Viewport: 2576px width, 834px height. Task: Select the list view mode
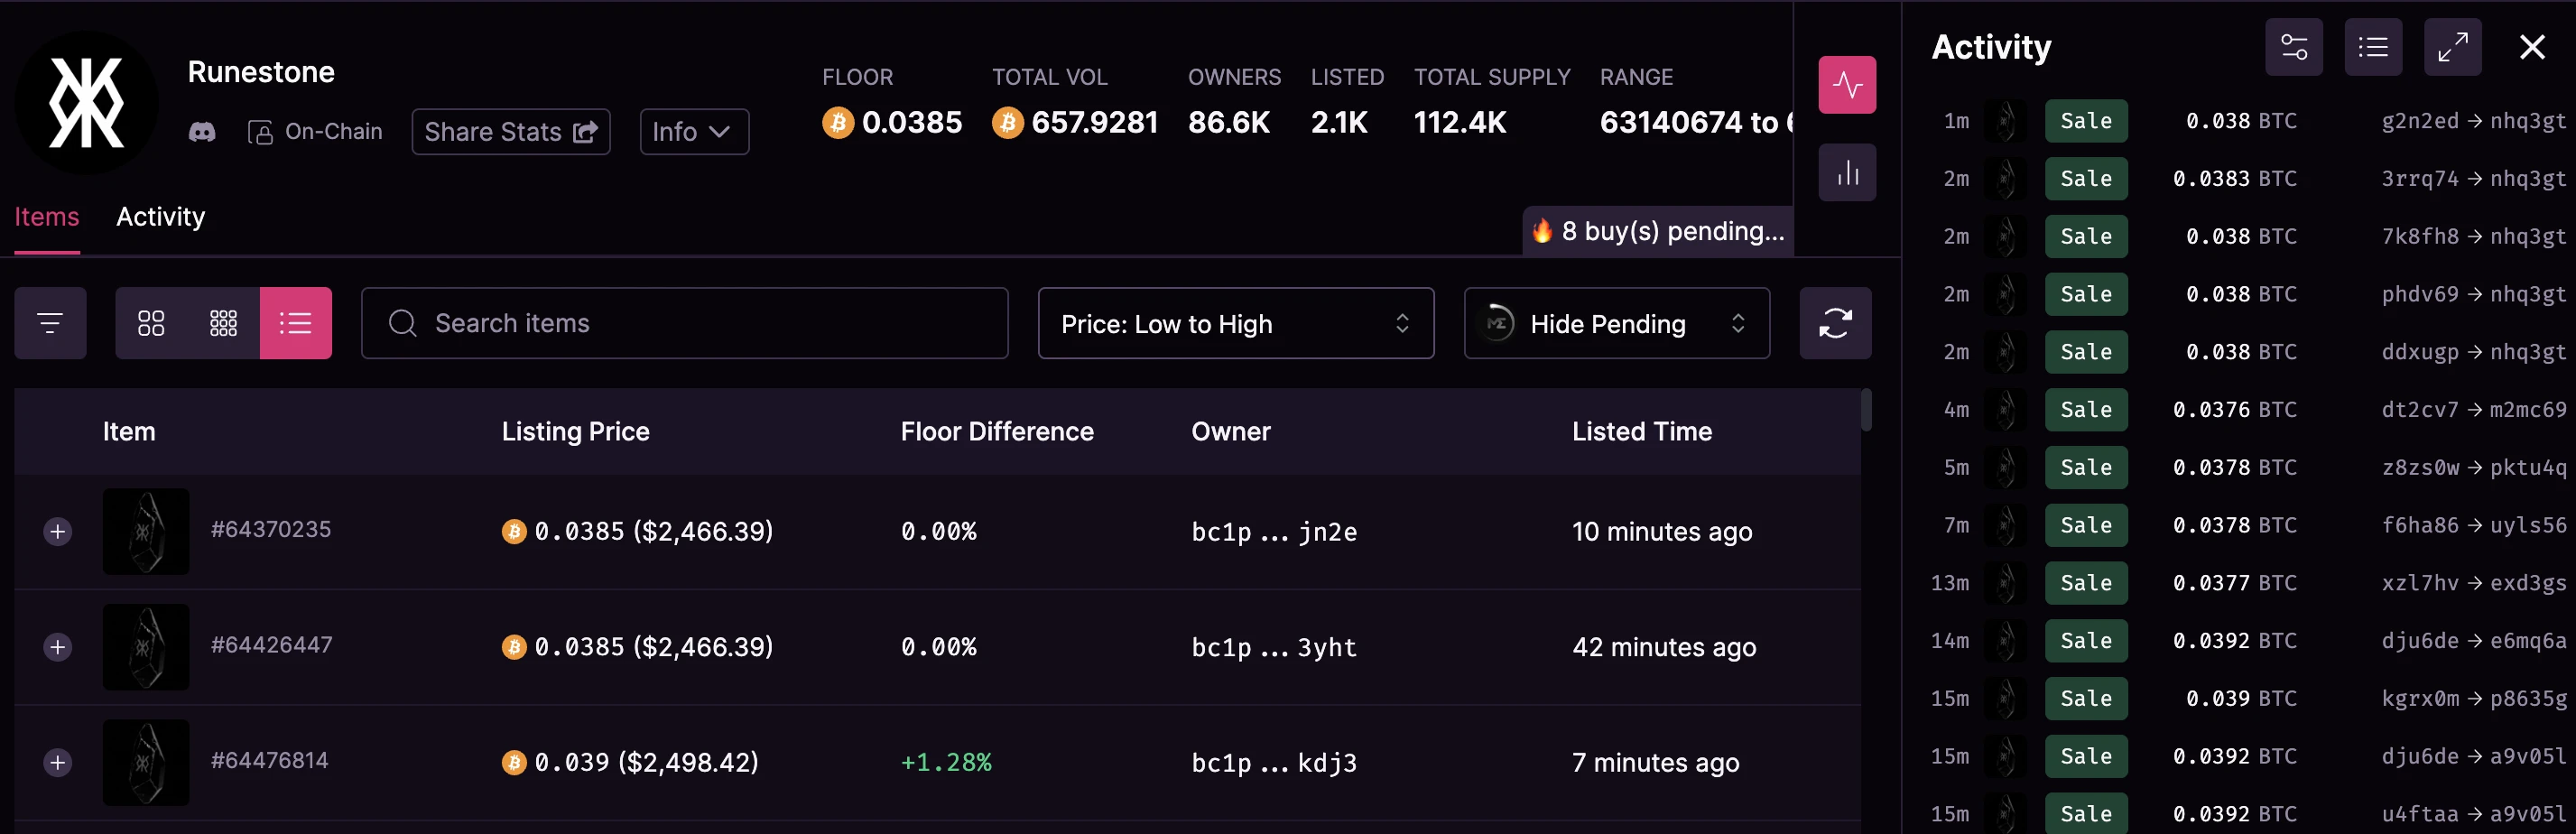pos(295,323)
